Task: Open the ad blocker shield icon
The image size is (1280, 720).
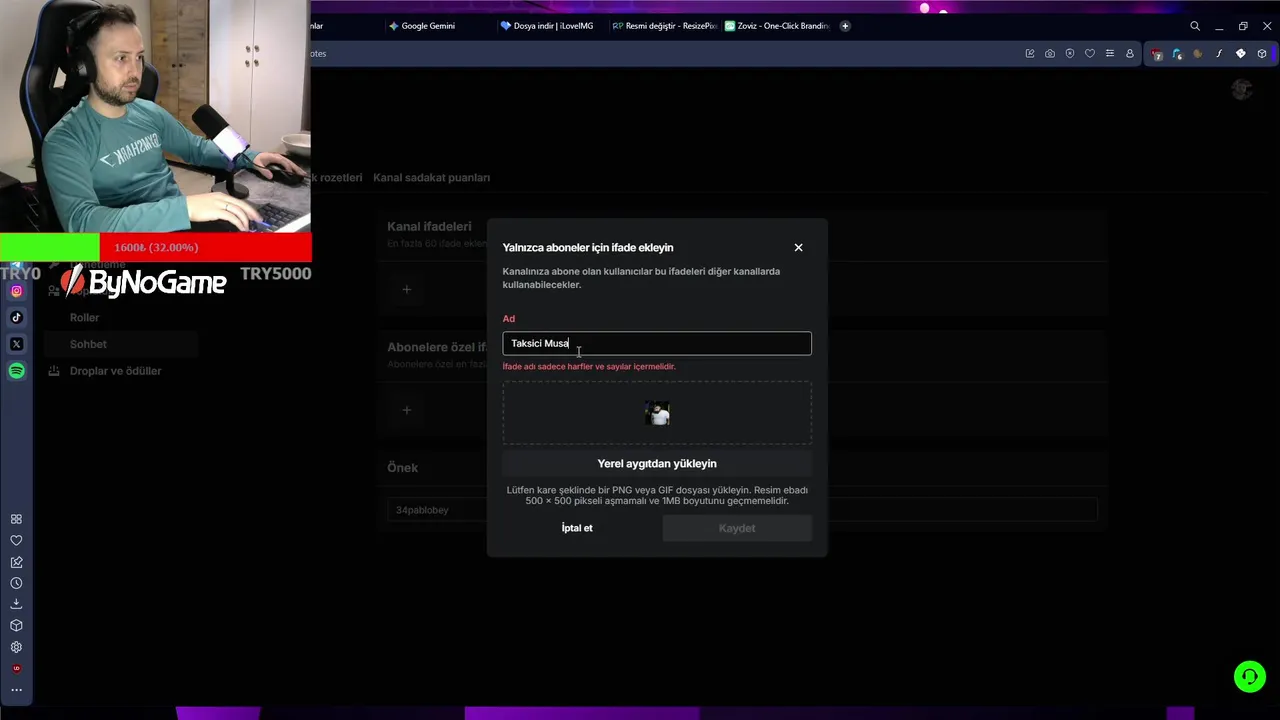Action: point(1070,54)
